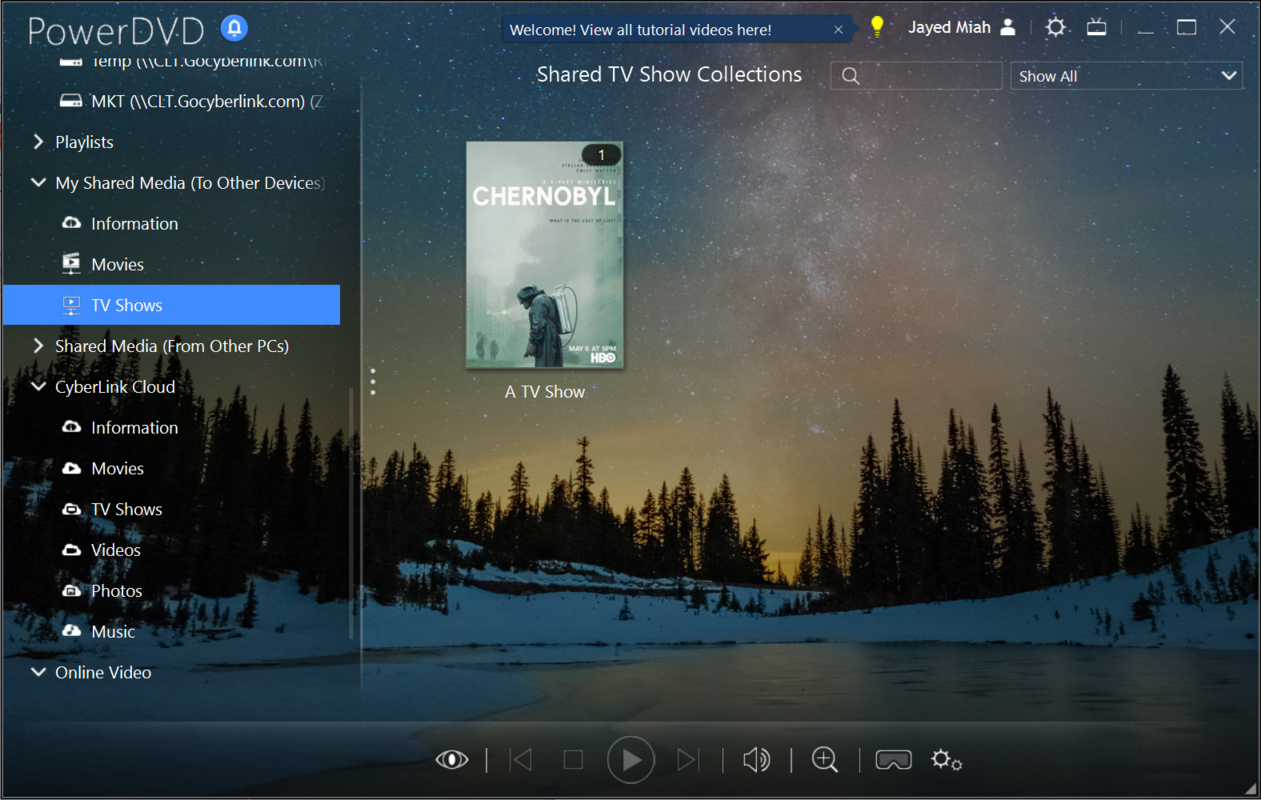The image size is (1261, 800).
Task: Open player settings gears icon
Action: point(946,760)
